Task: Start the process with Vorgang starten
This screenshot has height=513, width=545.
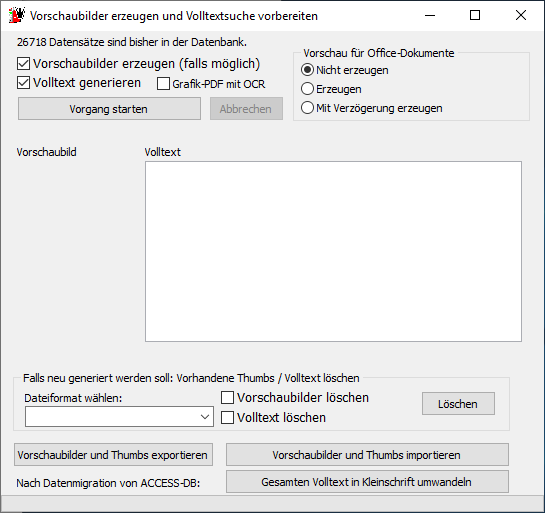Action: click(109, 109)
